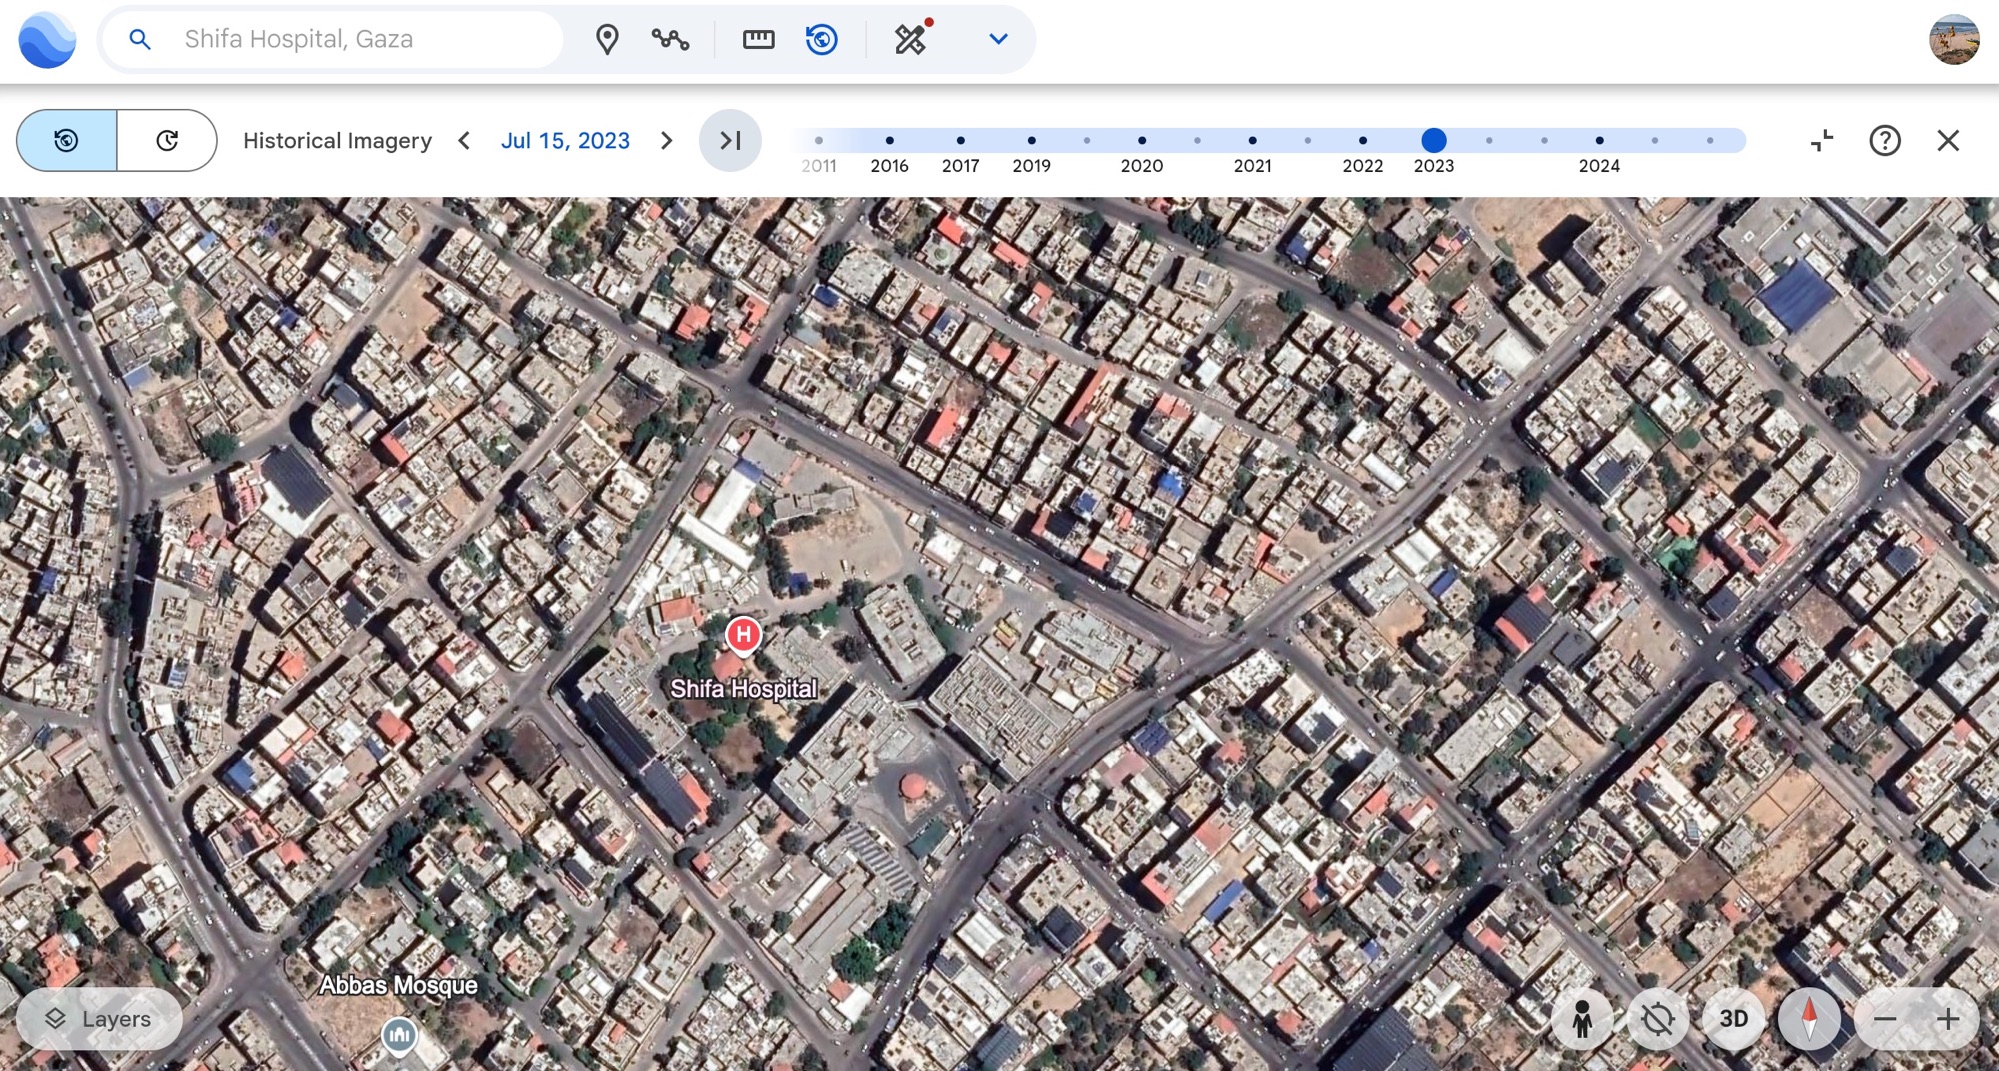Select the 2020 point on timeline slider
The width and height of the screenshot is (1999, 1071).
pos(1141,141)
